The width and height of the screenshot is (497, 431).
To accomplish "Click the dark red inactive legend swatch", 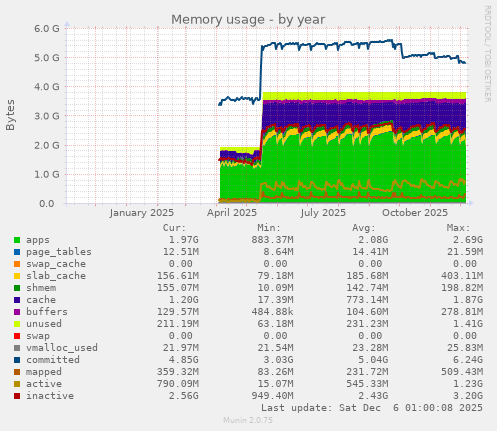I will [x=17, y=396].
